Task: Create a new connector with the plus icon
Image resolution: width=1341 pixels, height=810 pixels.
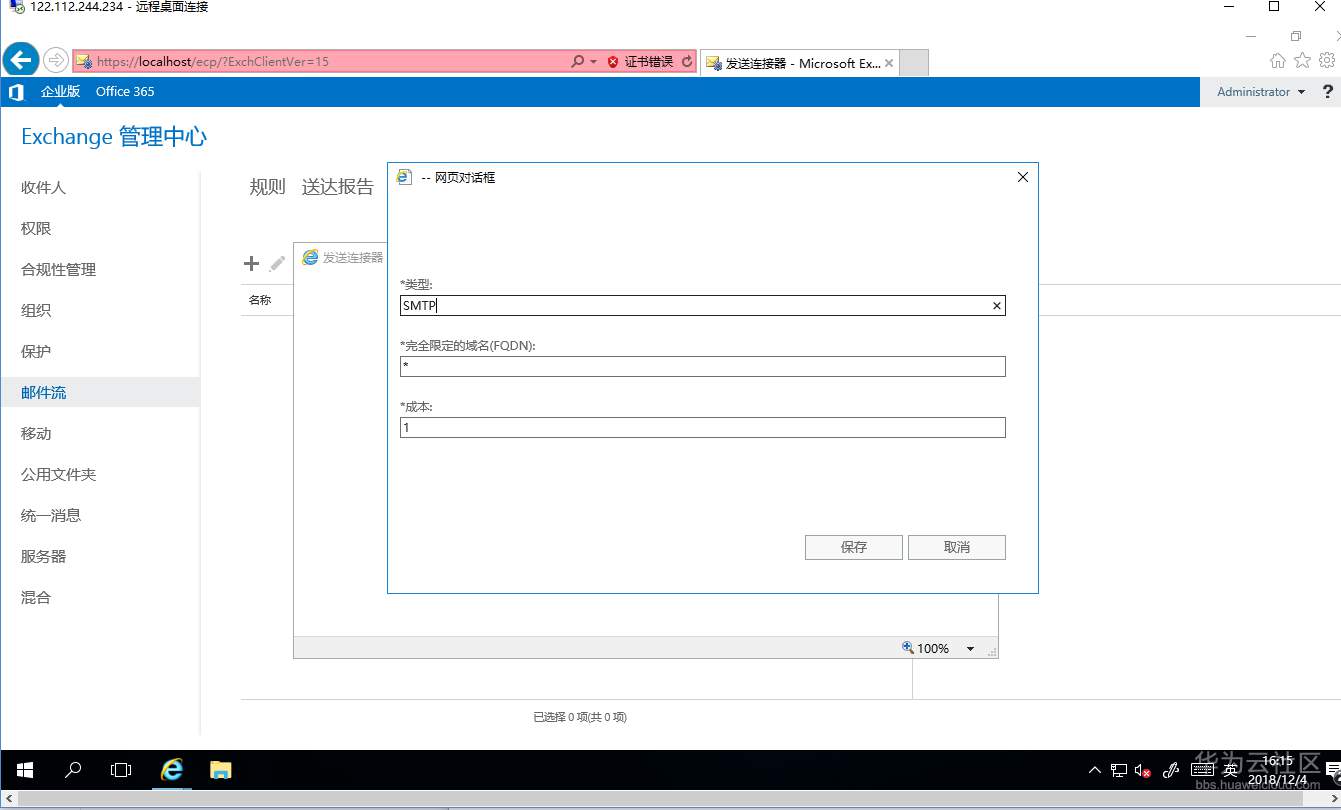Action: point(251,263)
